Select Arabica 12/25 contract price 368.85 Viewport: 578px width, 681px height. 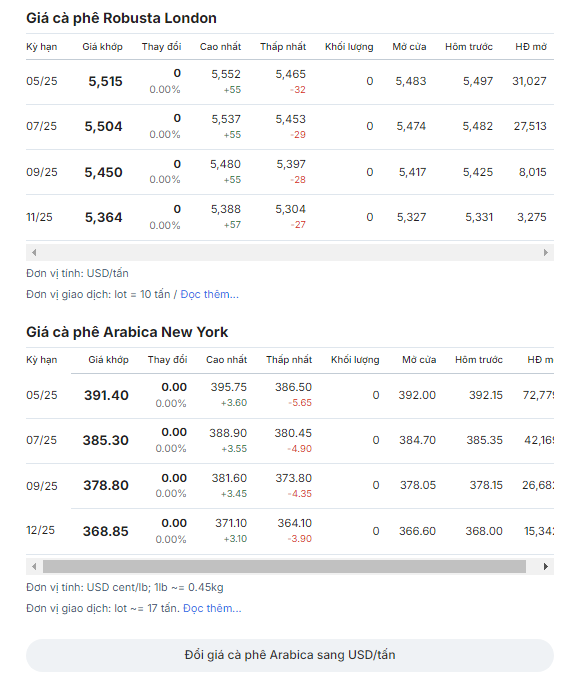click(x=106, y=531)
